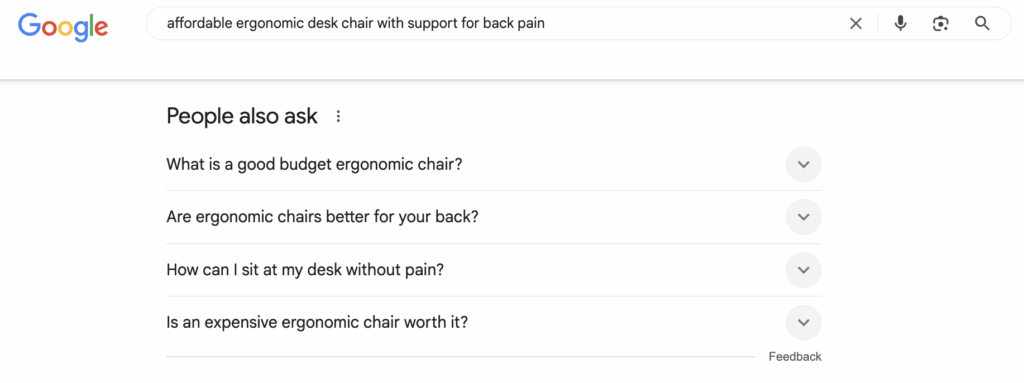Viewport: 1024px width, 383px height.
Task: Clear the search query with X
Action: 856,24
